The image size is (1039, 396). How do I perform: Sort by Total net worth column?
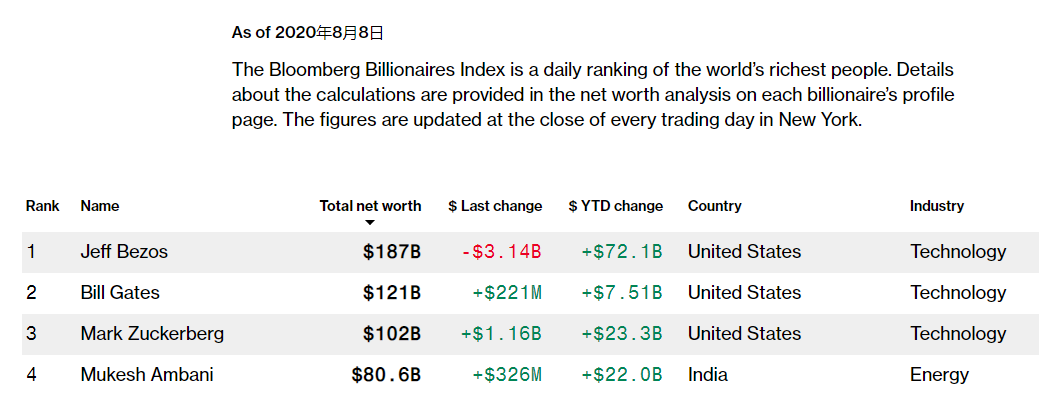click(370, 206)
